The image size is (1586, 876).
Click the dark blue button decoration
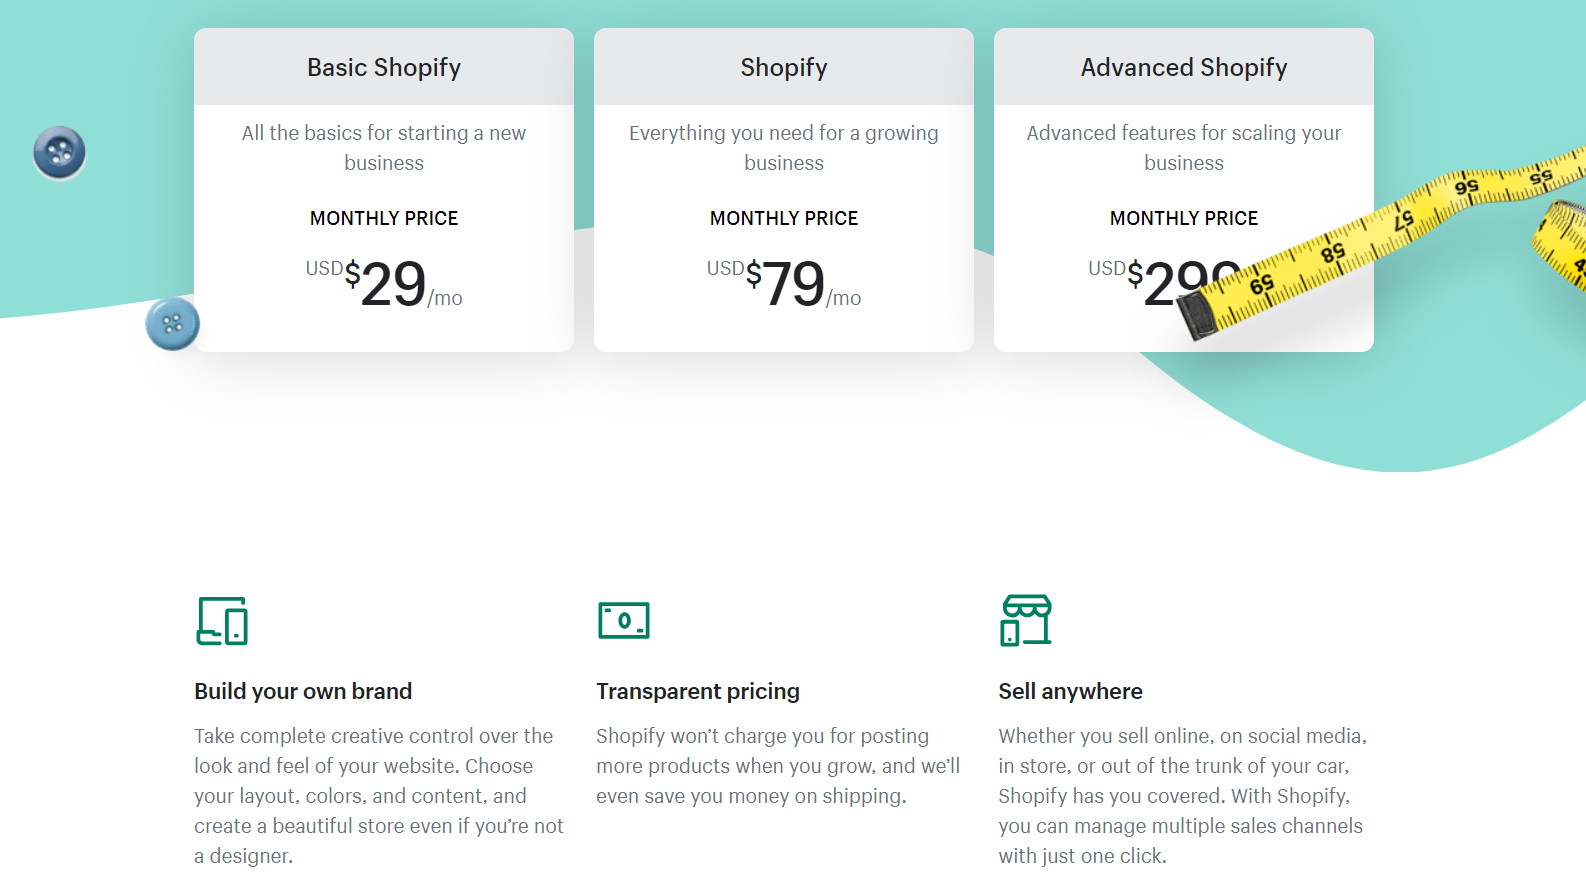click(59, 153)
